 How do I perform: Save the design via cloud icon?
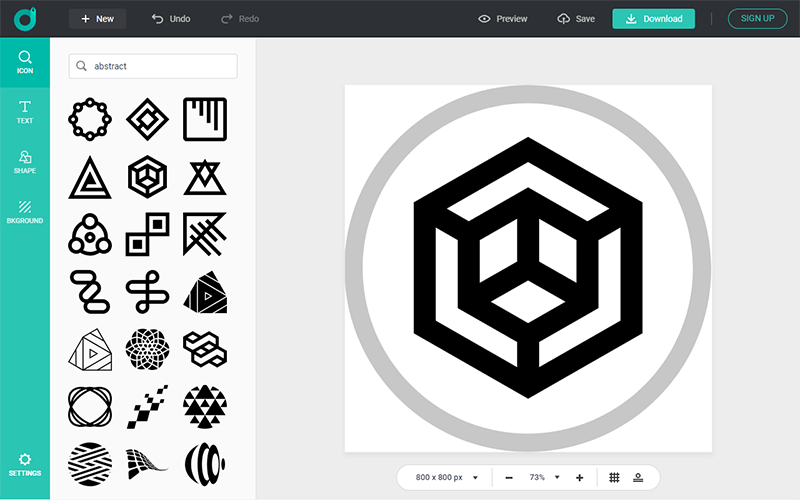tap(576, 19)
